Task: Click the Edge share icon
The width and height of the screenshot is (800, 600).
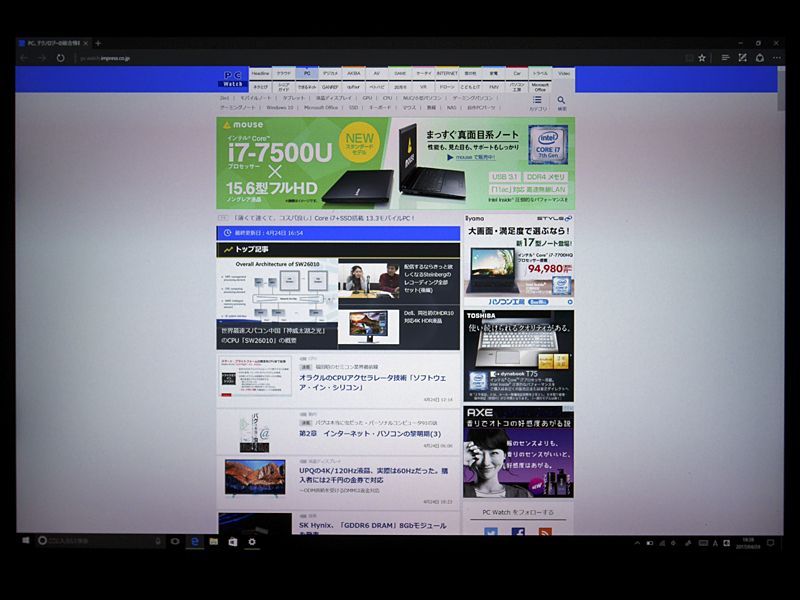Action: tap(760, 58)
